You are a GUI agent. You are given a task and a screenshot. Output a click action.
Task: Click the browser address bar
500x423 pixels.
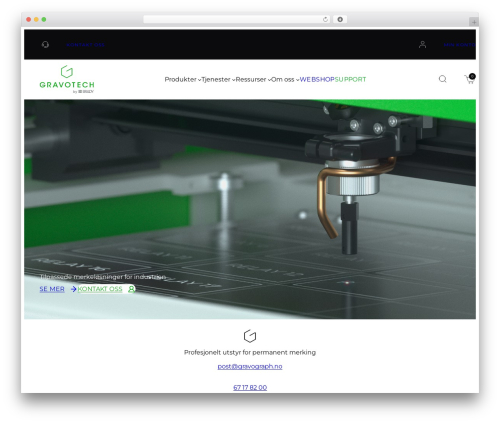pos(237,19)
